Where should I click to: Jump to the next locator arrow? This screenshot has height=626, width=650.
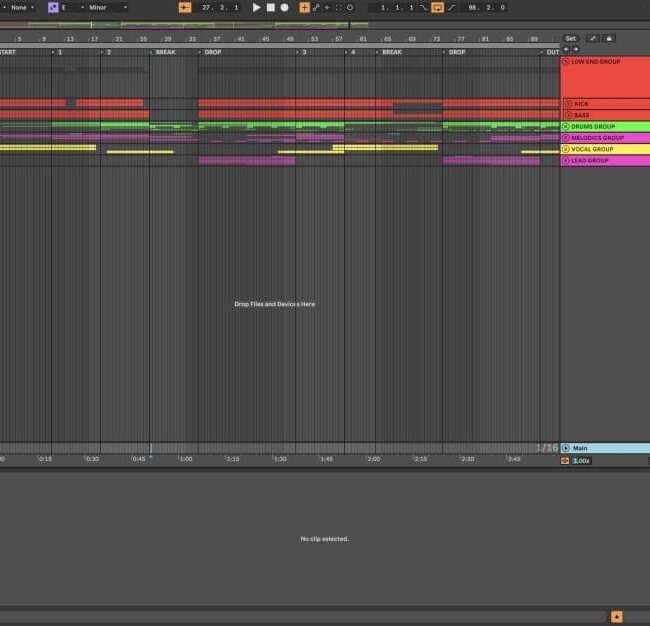[x=575, y=49]
